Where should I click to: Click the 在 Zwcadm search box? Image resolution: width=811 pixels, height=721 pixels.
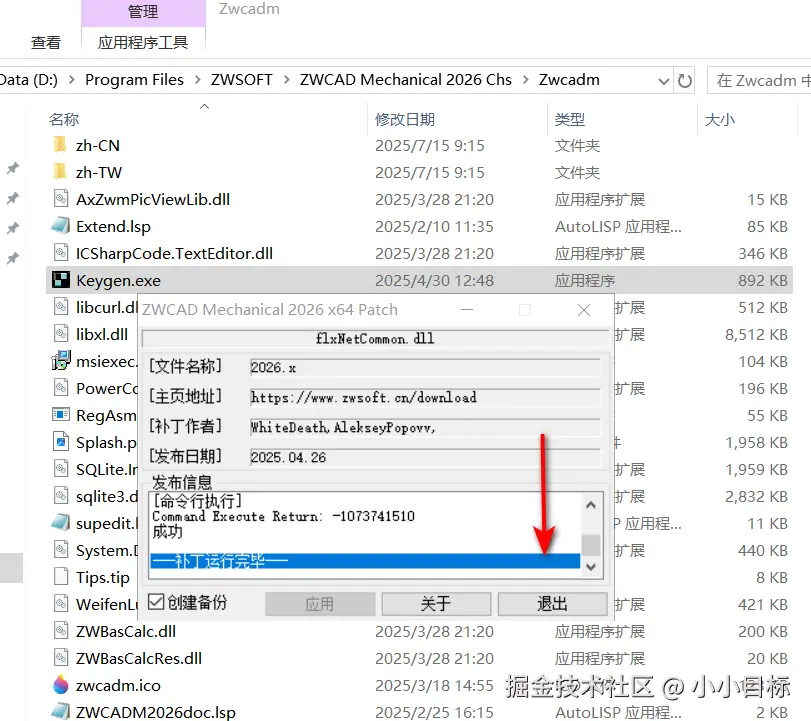(x=759, y=81)
